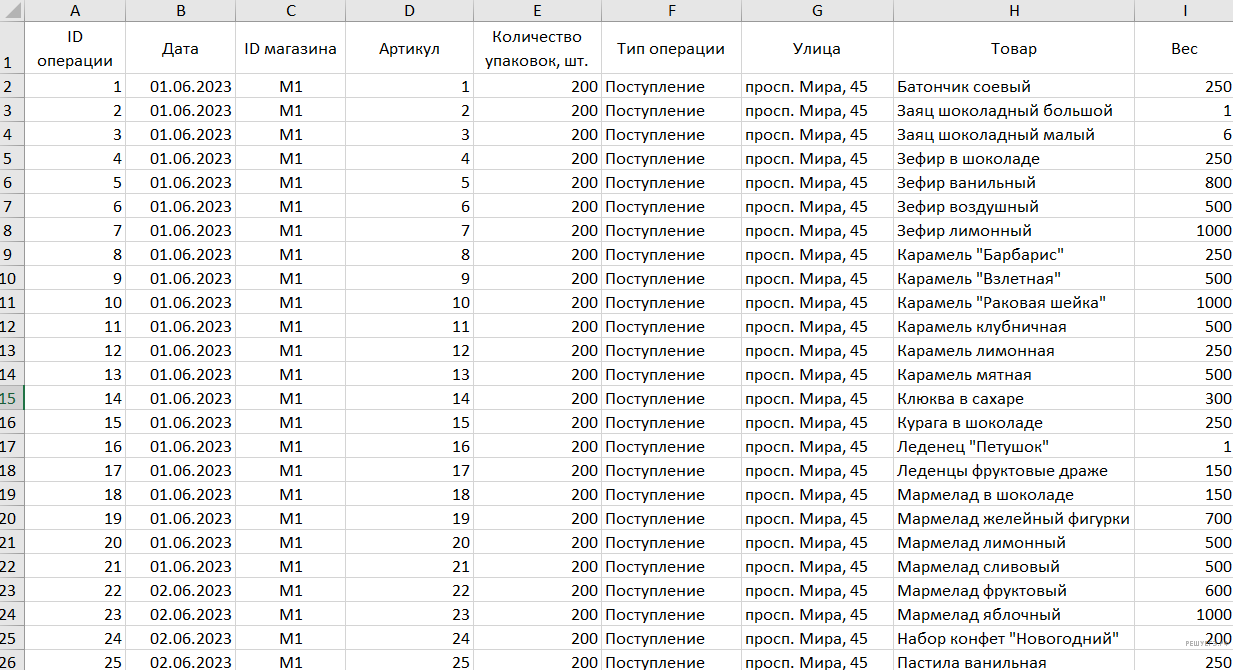This screenshot has height=670, width=1233.
Task: Click row 15 header number
Action: click(x=10, y=399)
